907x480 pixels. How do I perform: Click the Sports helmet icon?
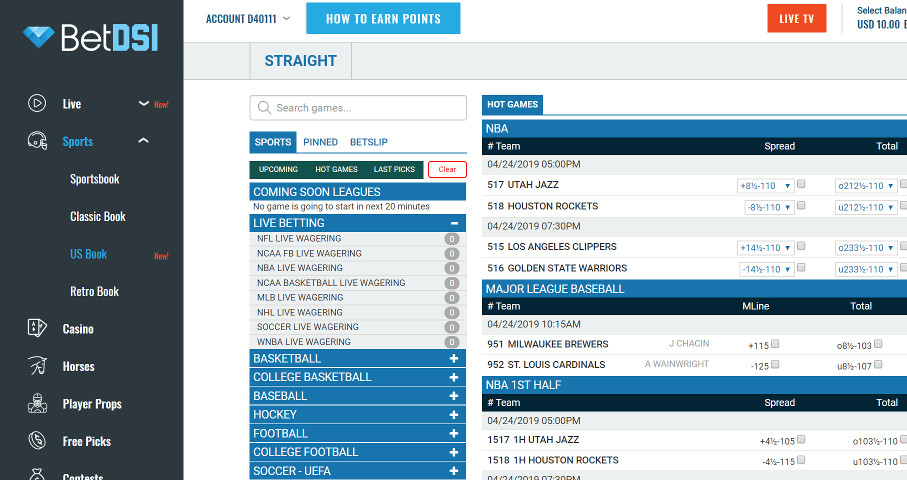[37, 141]
